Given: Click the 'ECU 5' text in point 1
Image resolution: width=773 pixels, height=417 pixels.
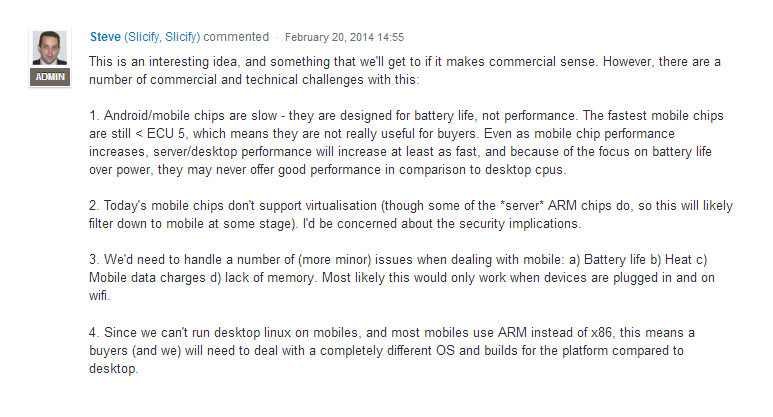Looking at the screenshot, I should [166, 134].
